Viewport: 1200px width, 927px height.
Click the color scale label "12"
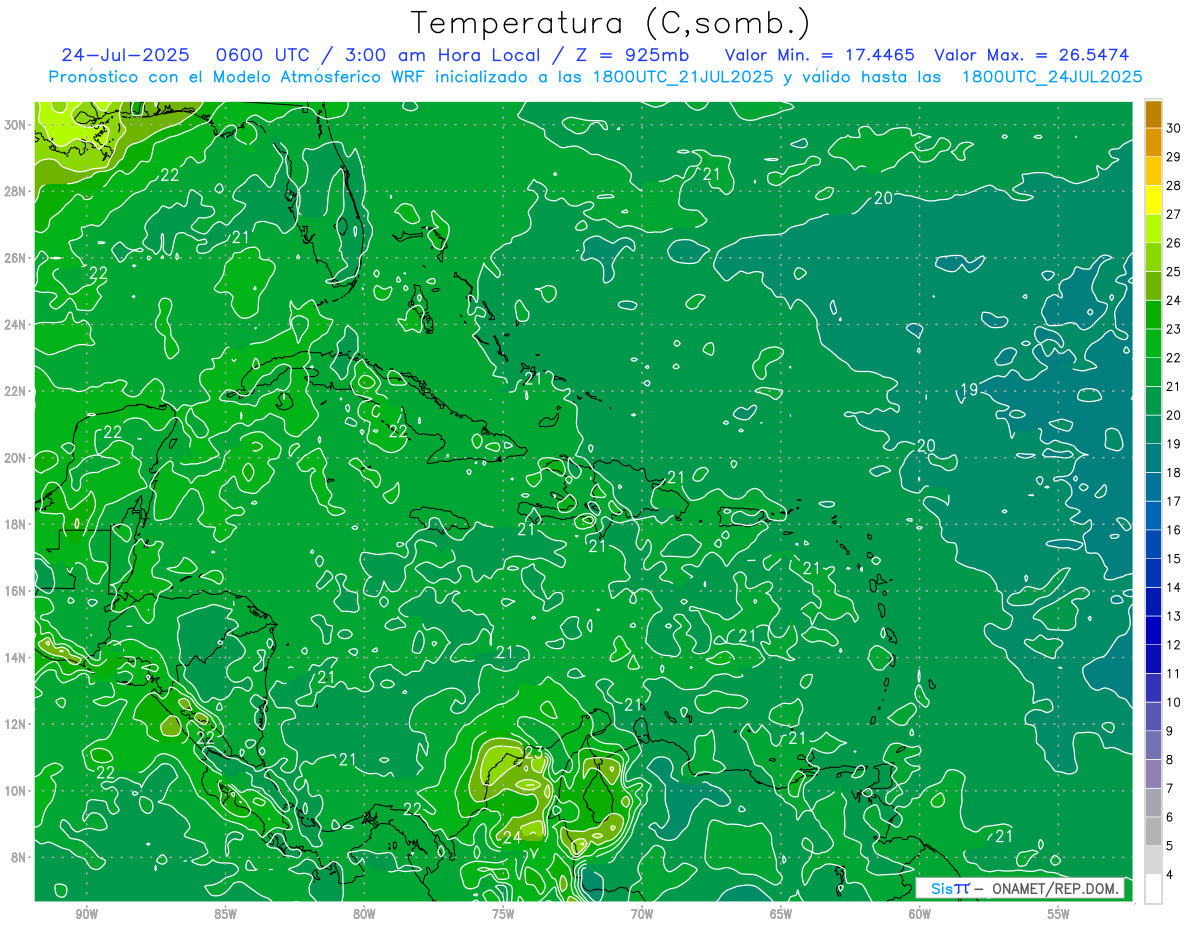[1173, 645]
